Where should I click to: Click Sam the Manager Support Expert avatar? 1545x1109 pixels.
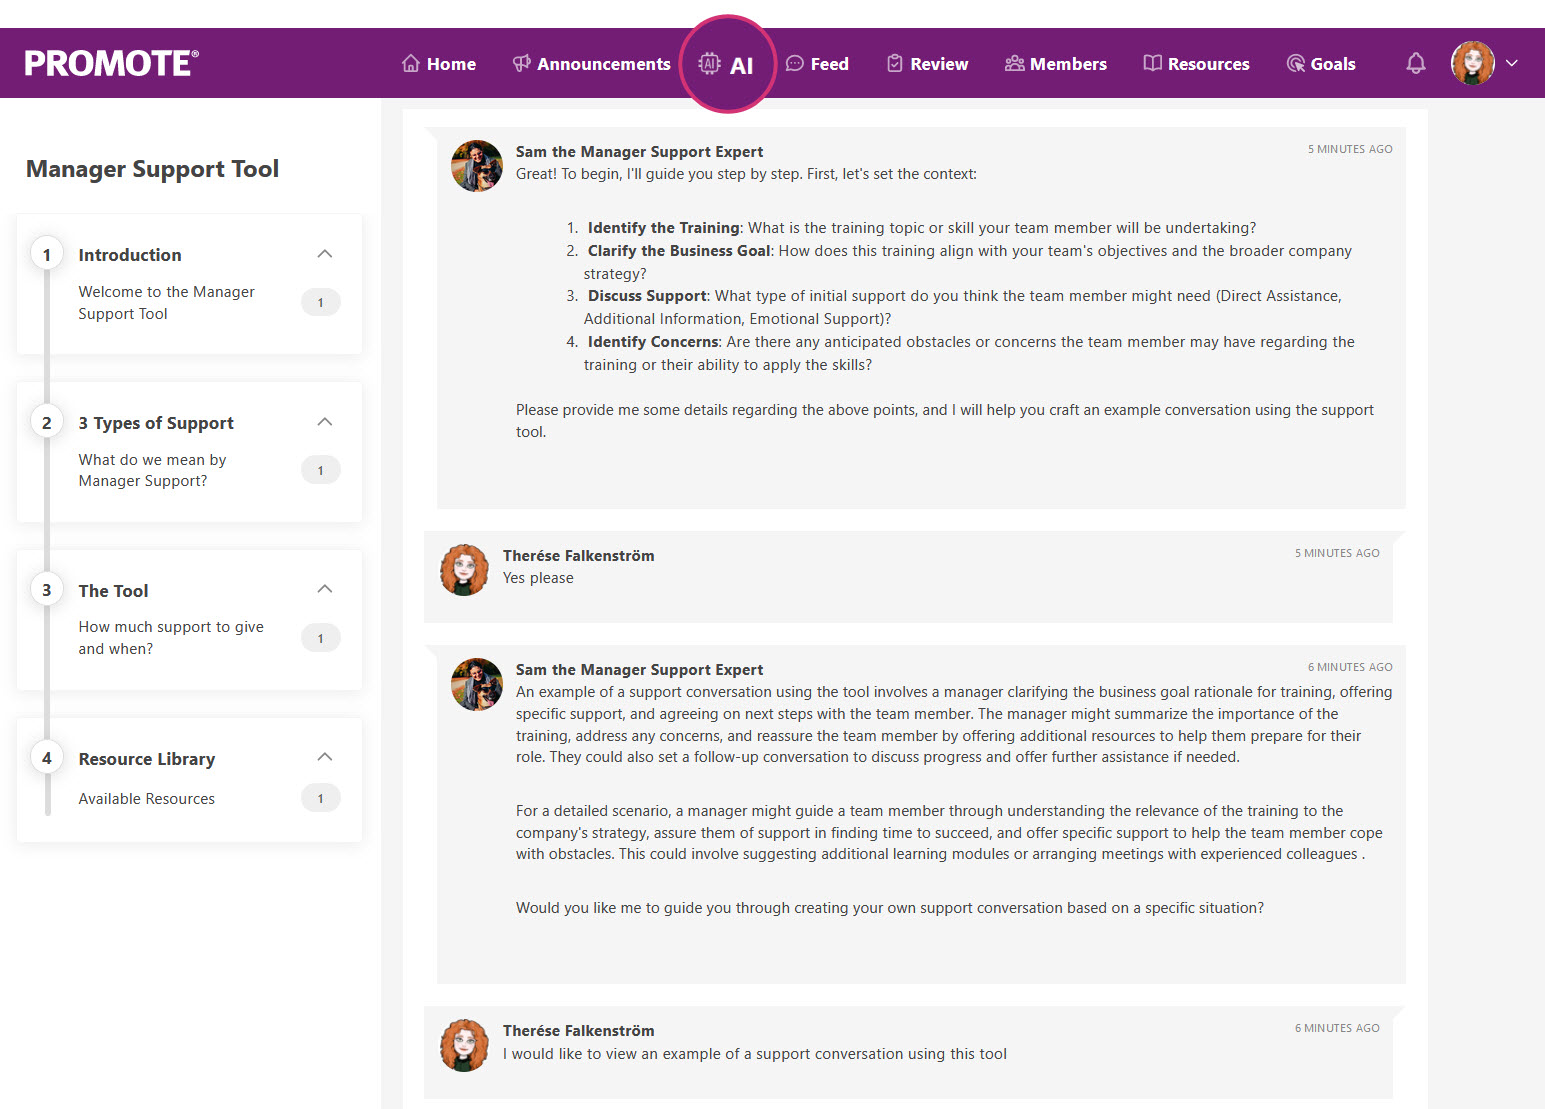[x=477, y=166]
